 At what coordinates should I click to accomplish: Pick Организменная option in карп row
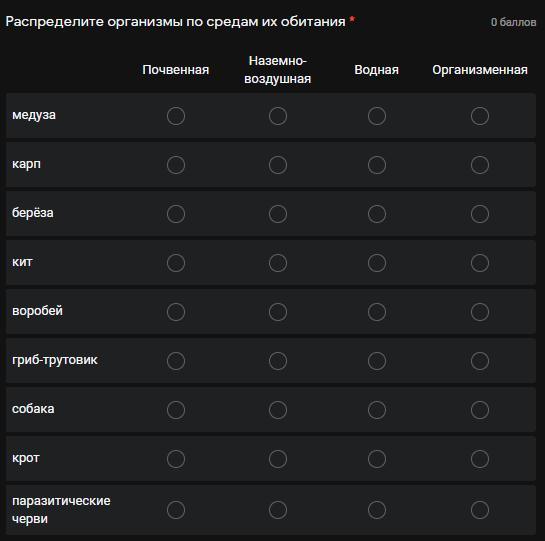click(480, 165)
